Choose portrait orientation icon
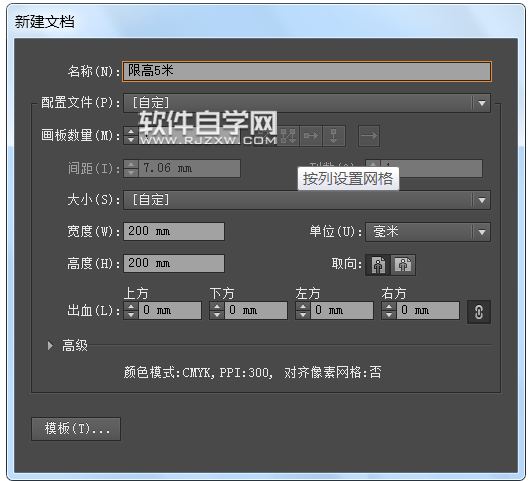The height and width of the screenshot is (481, 532). (378, 265)
